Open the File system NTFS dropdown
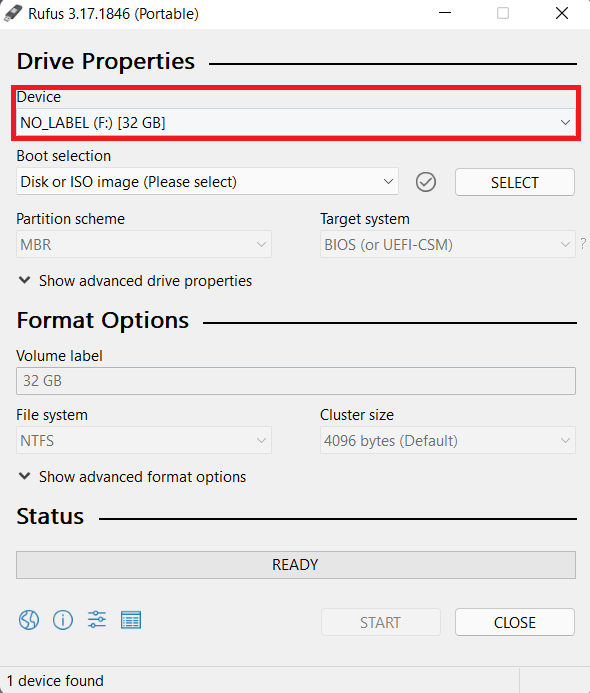 point(144,440)
